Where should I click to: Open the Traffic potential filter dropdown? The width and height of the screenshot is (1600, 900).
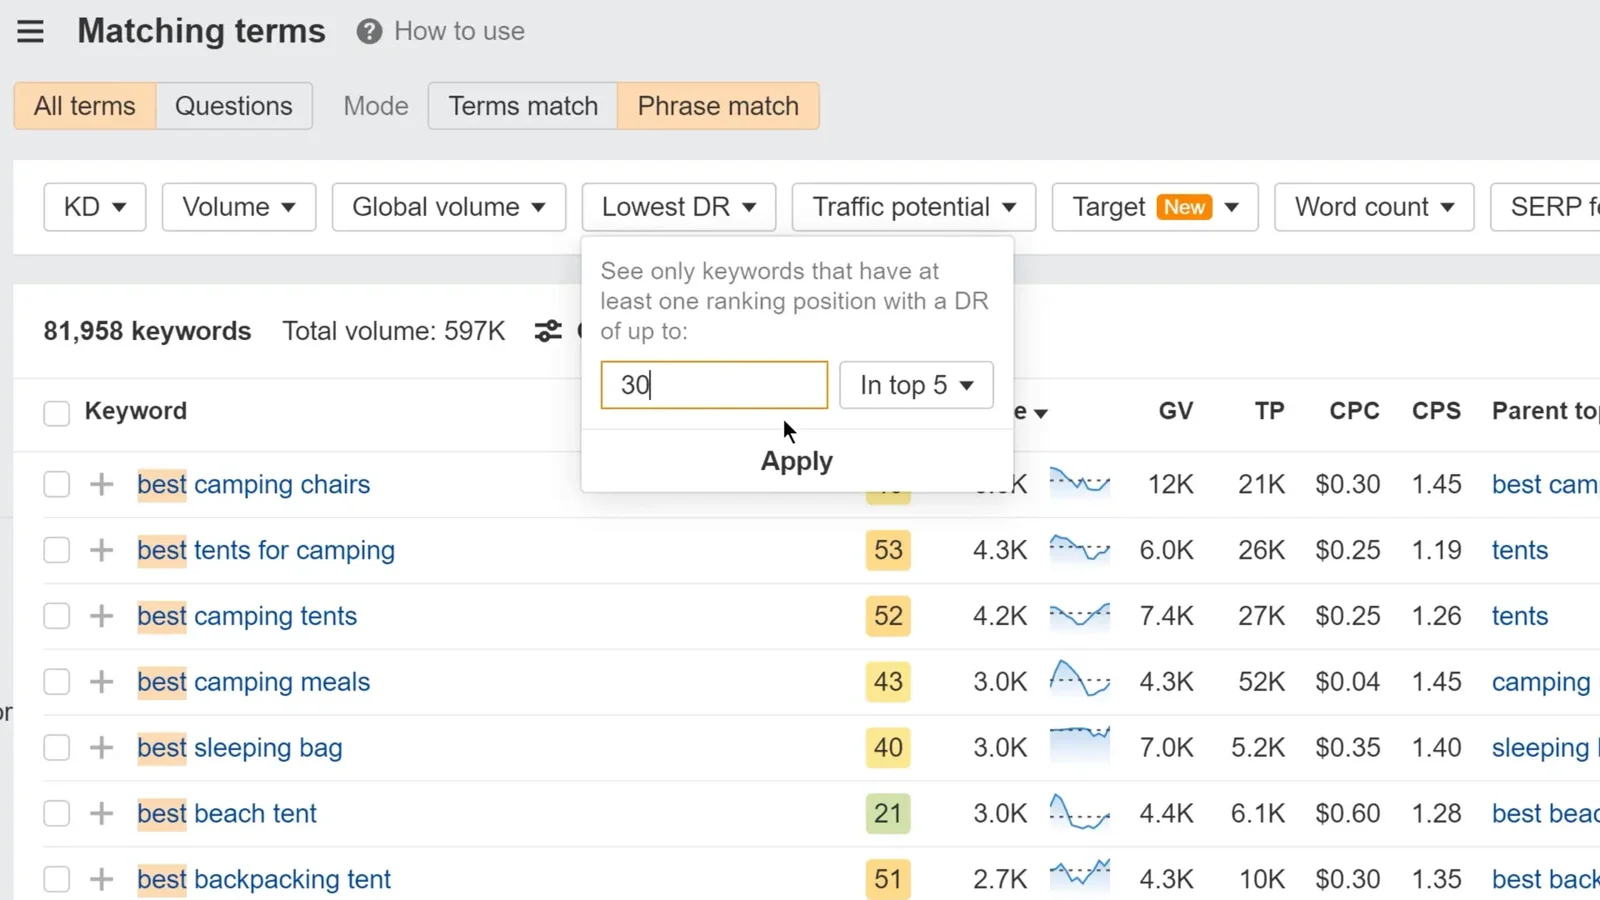click(913, 207)
